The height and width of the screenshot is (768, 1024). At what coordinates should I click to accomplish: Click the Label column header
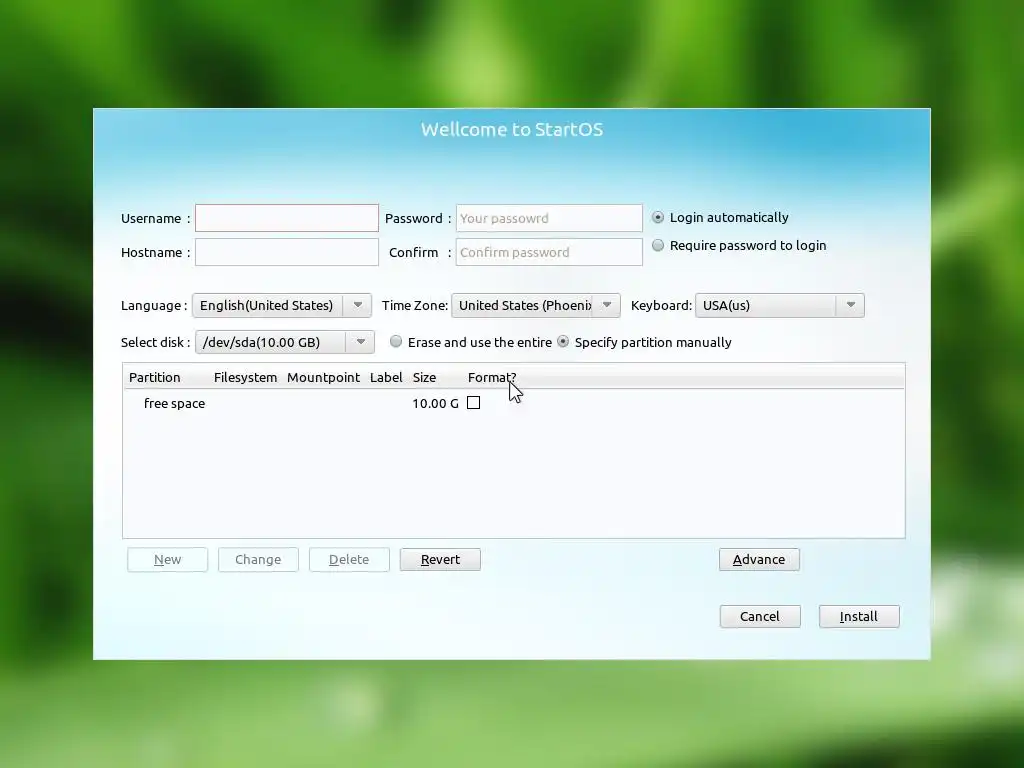(x=386, y=377)
